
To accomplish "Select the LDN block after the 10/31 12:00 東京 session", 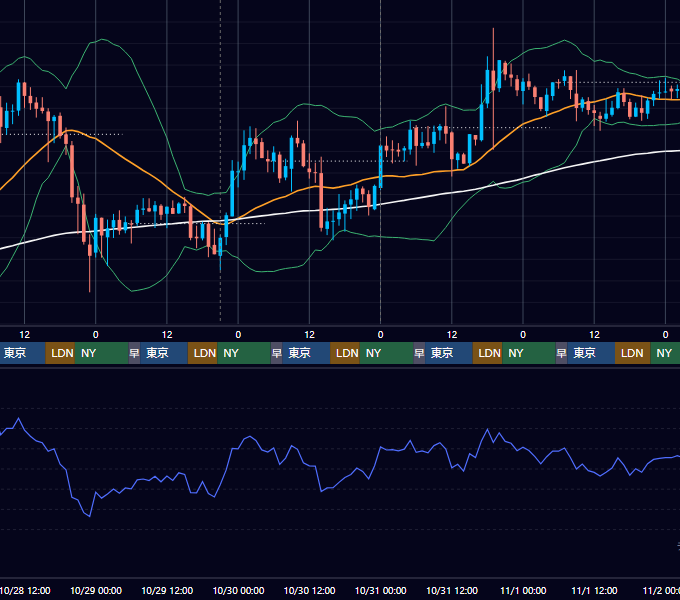I will 487,353.
